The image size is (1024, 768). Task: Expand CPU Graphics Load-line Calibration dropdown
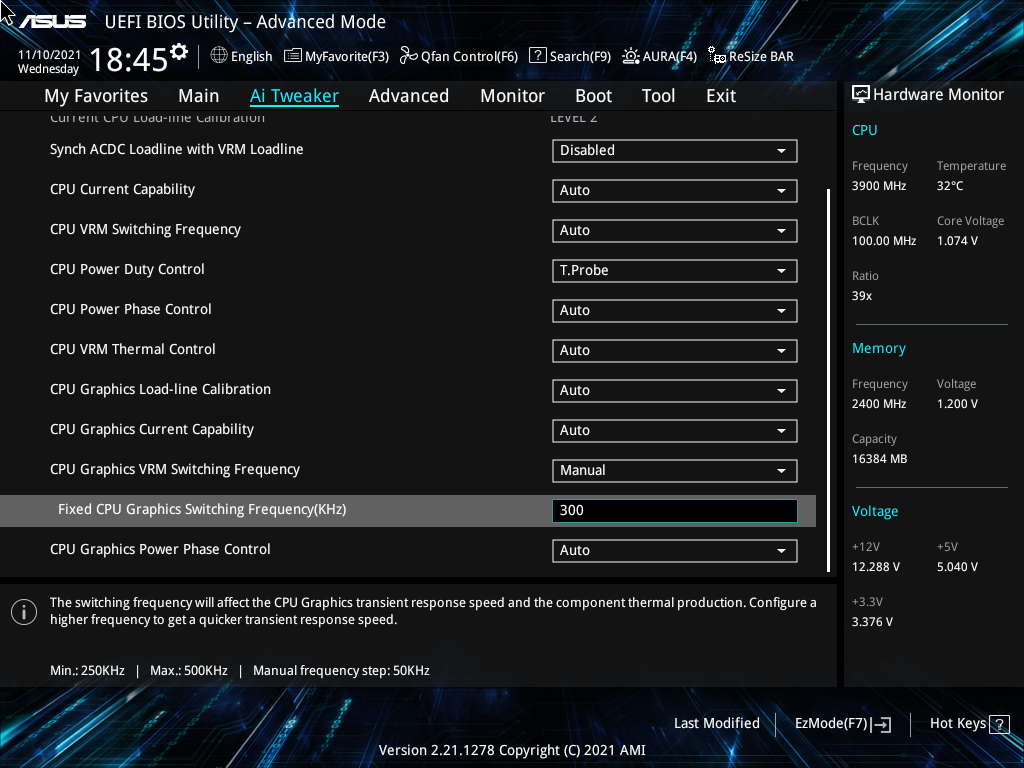[x=675, y=391]
